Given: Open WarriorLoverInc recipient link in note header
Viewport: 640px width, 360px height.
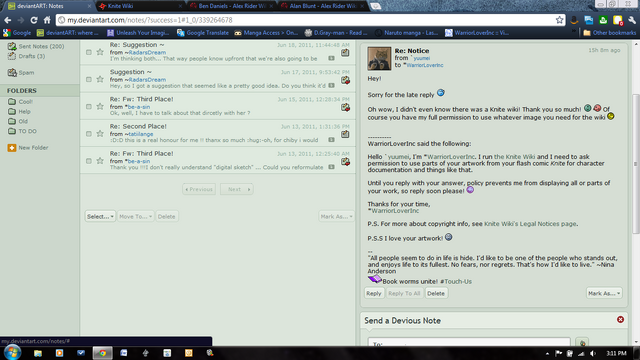Looking at the screenshot, I should [424, 65].
